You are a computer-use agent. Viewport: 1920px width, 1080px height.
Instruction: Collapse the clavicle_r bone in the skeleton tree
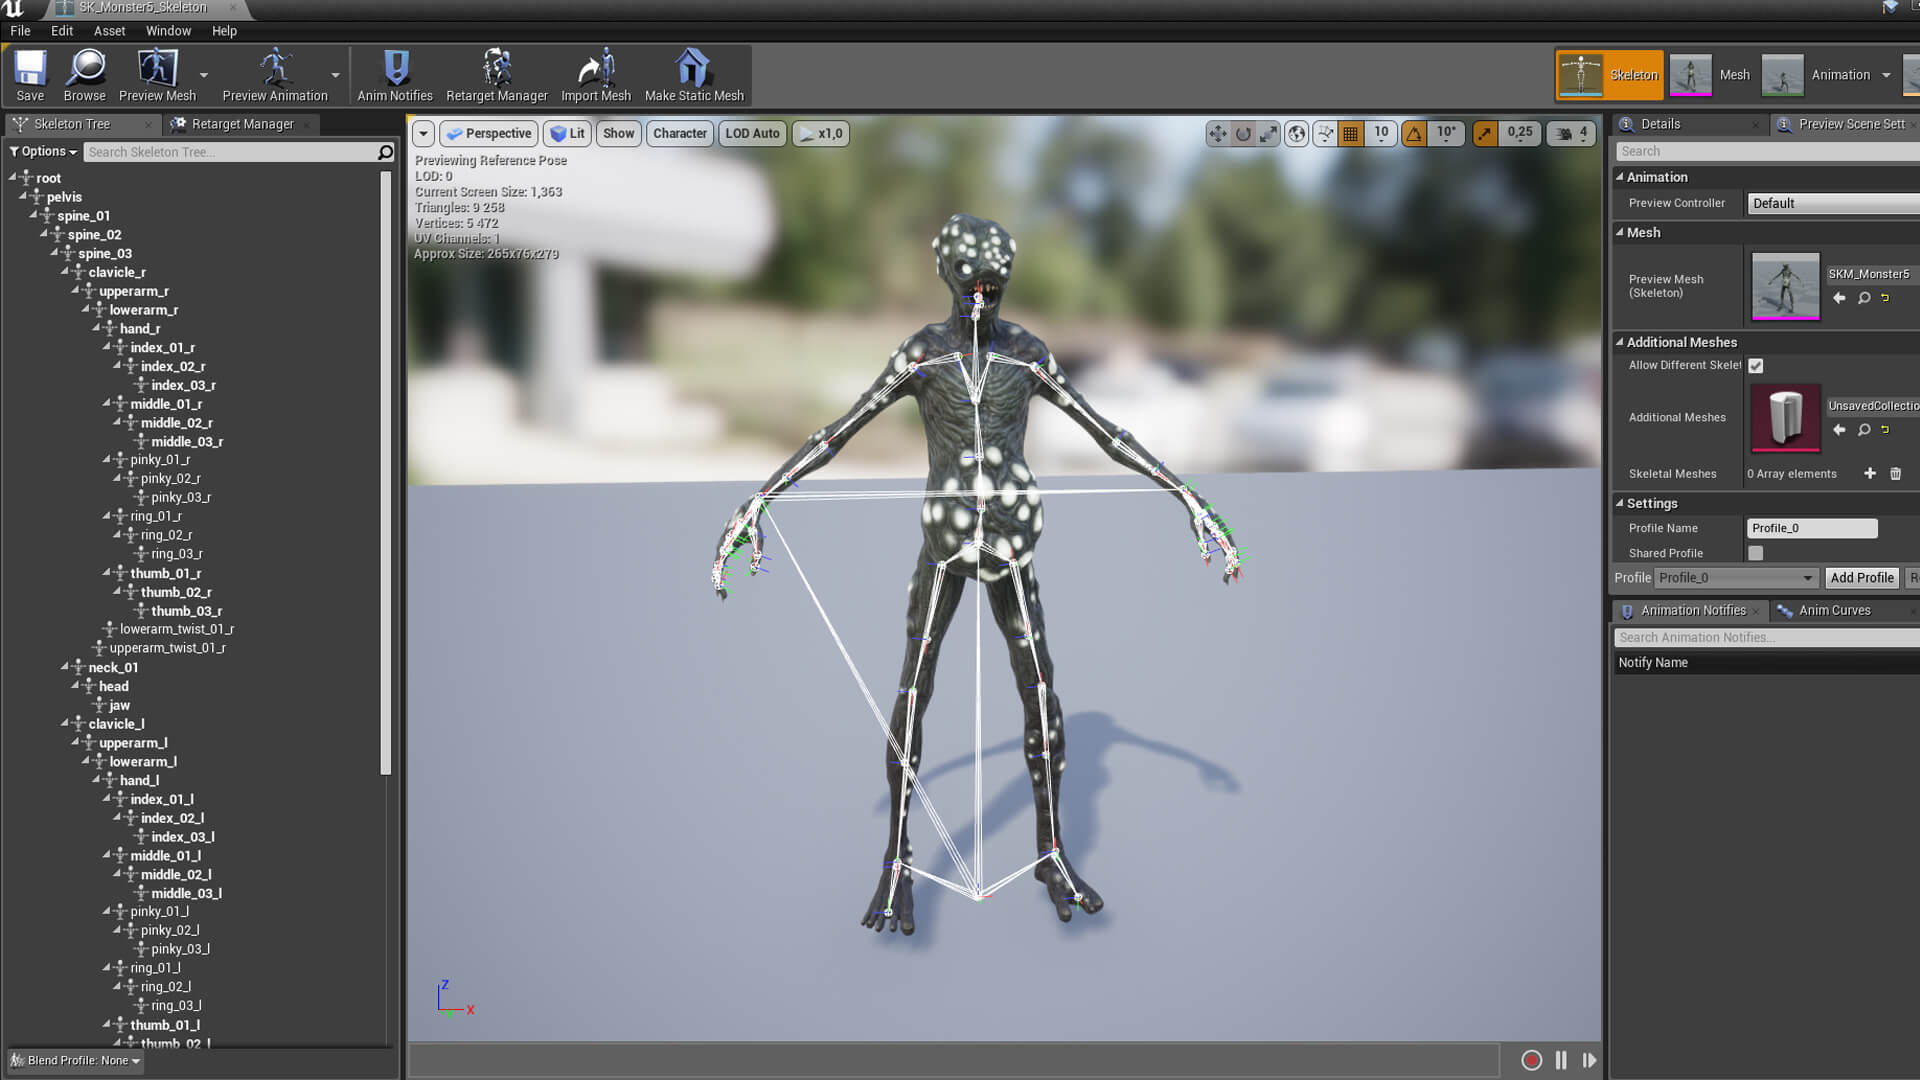[x=65, y=271]
